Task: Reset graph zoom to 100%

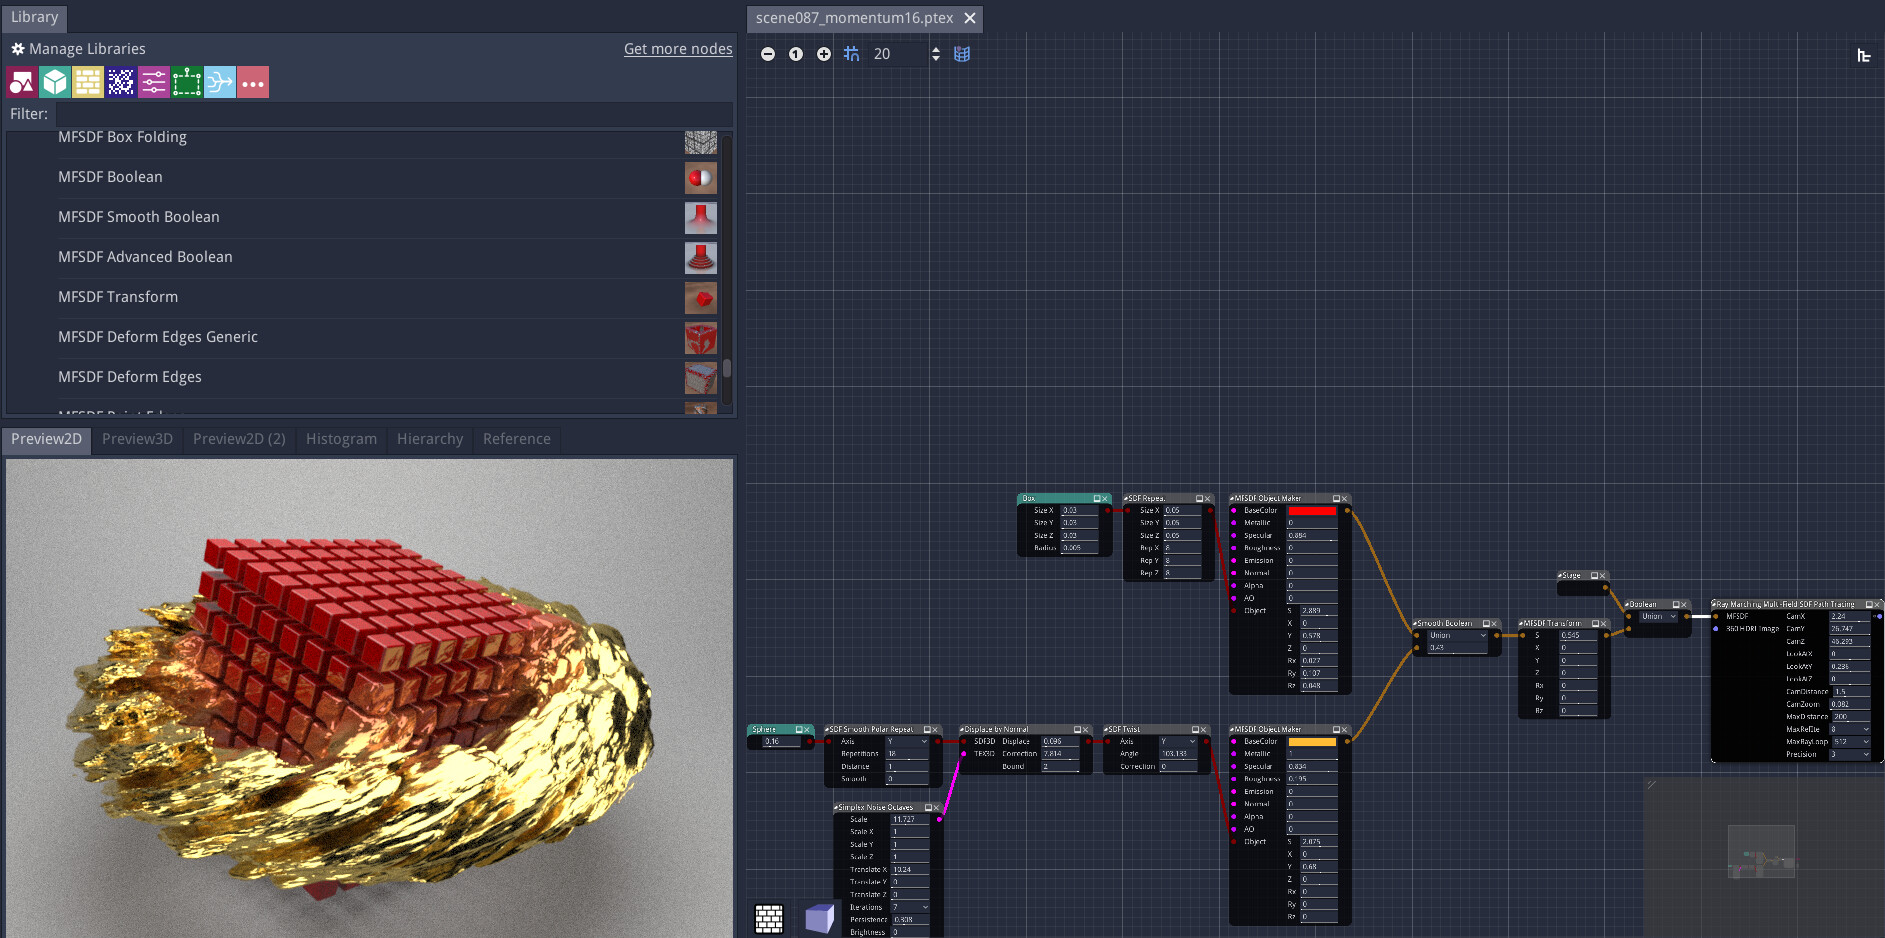Action: coord(796,54)
